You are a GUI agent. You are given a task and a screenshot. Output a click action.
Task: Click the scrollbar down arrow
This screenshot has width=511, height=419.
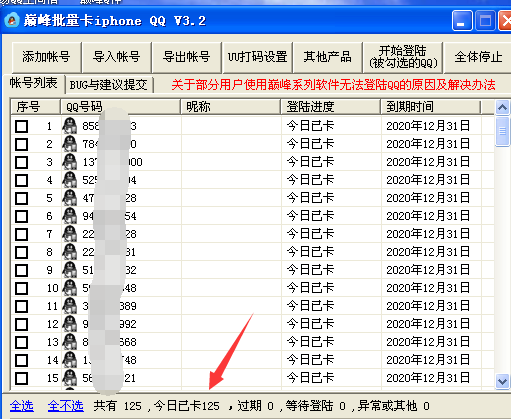coord(502,381)
